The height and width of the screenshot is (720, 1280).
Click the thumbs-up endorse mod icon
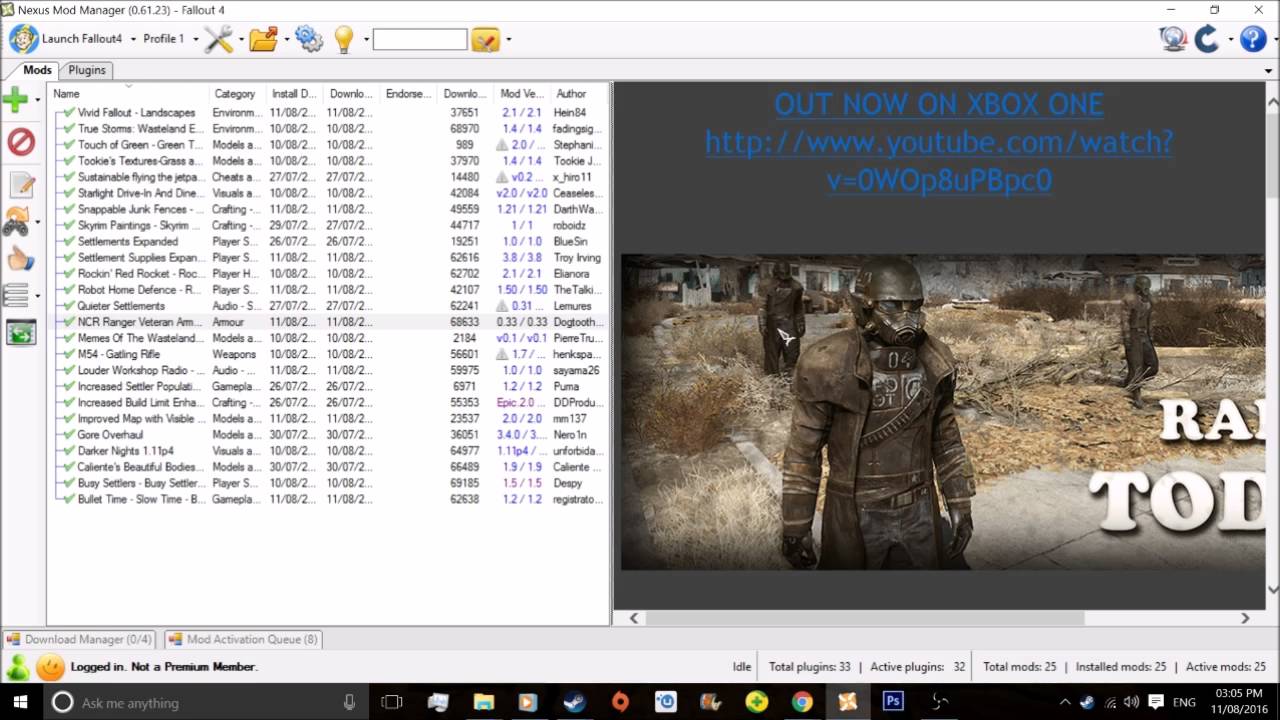click(21, 259)
